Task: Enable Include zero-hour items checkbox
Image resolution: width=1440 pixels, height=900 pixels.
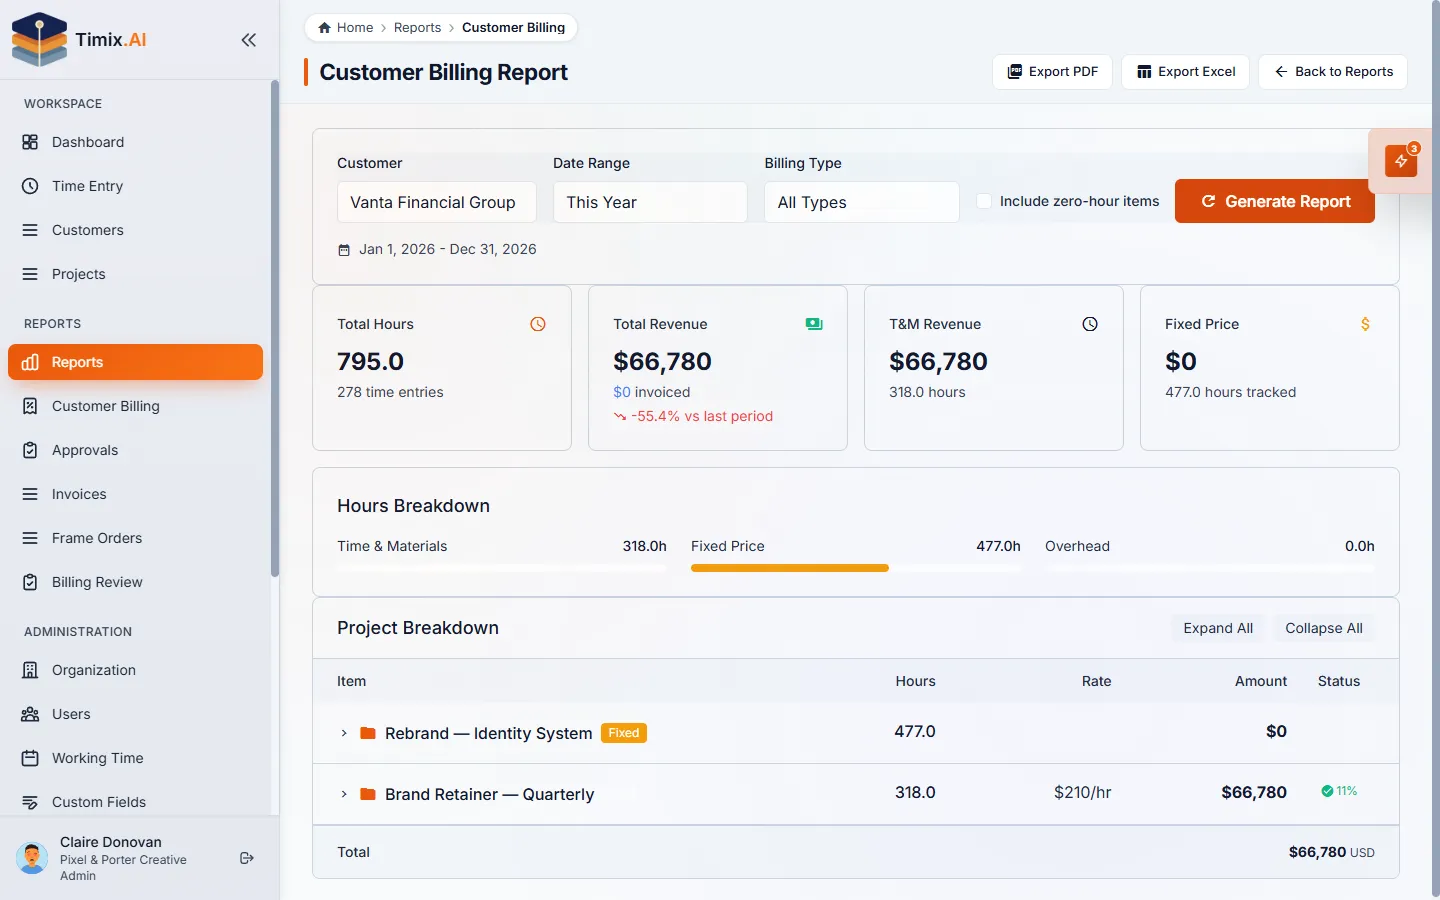Action: click(x=984, y=201)
